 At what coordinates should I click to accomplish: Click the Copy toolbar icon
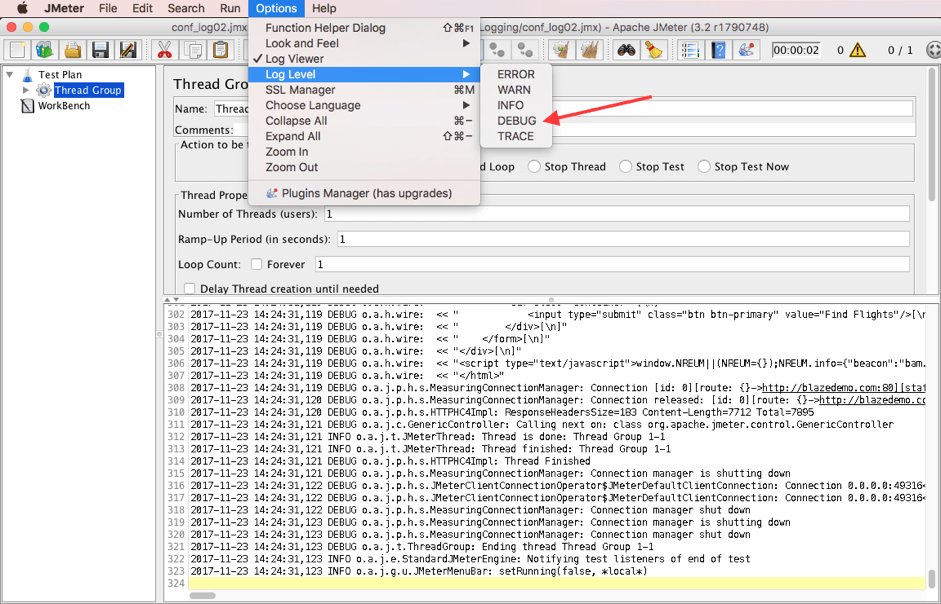click(x=193, y=50)
